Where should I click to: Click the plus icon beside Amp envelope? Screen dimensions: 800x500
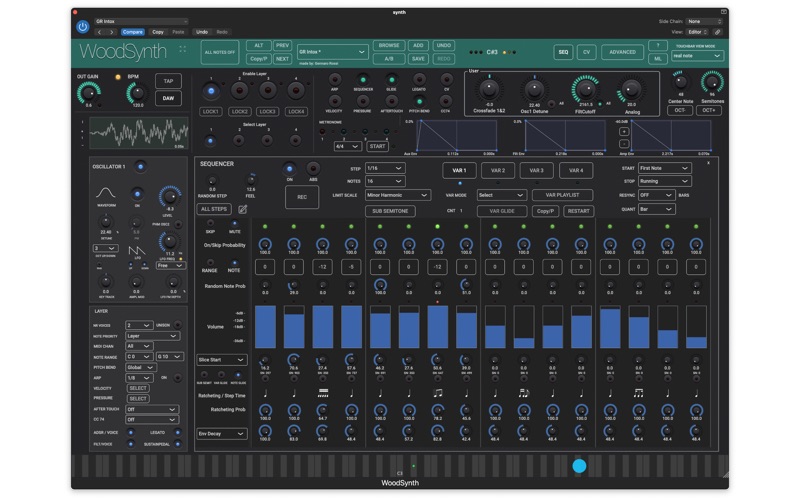pos(624,132)
